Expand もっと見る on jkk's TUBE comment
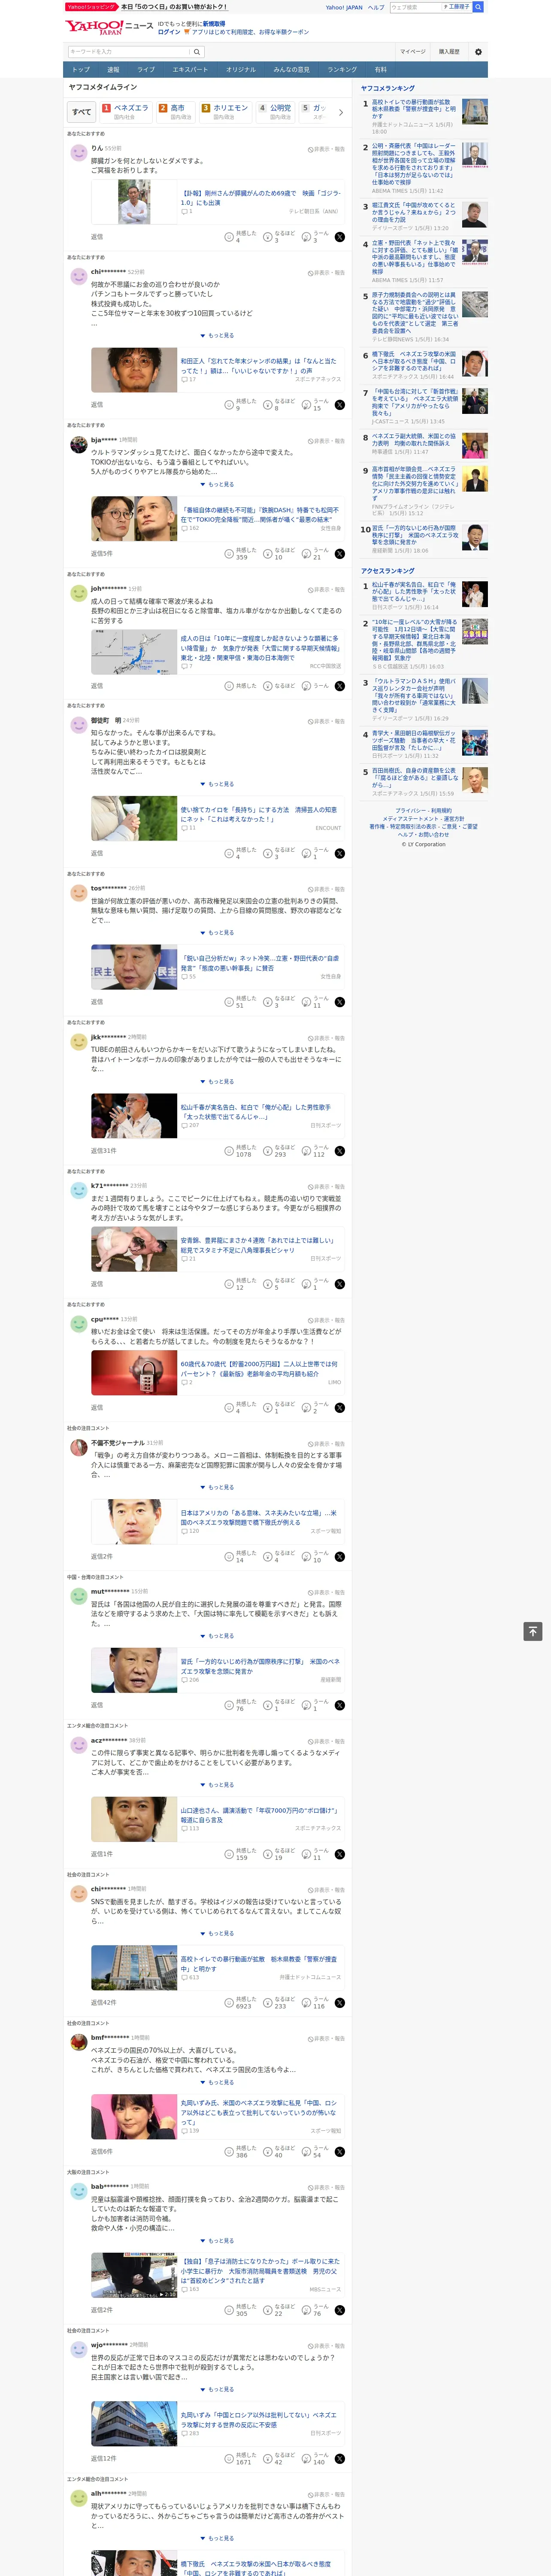Viewport: 551px width, 2576px height. tap(217, 1082)
